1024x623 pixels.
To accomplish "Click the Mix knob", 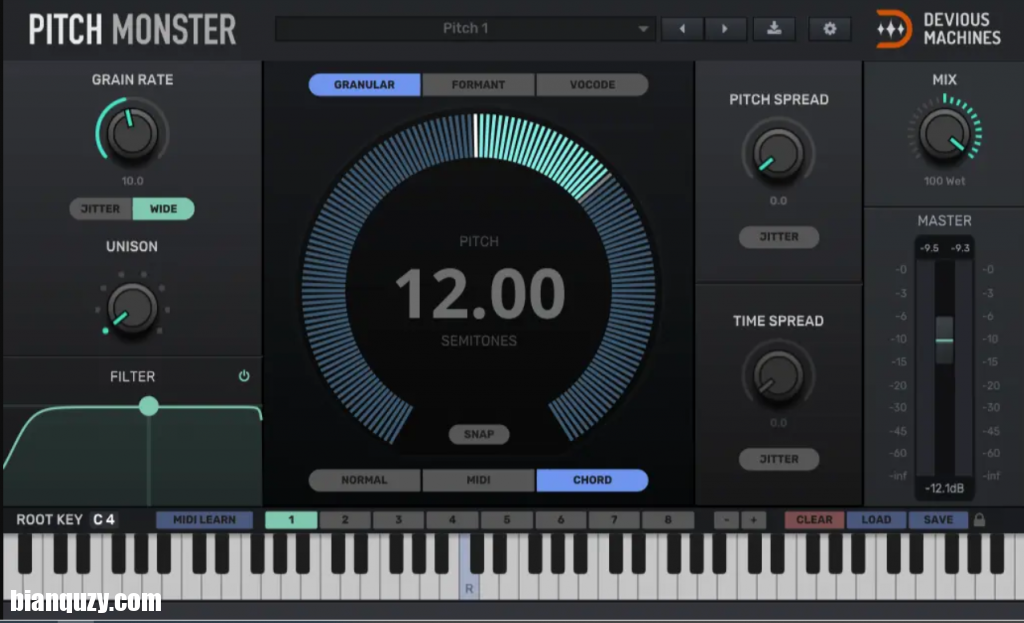I will point(944,133).
